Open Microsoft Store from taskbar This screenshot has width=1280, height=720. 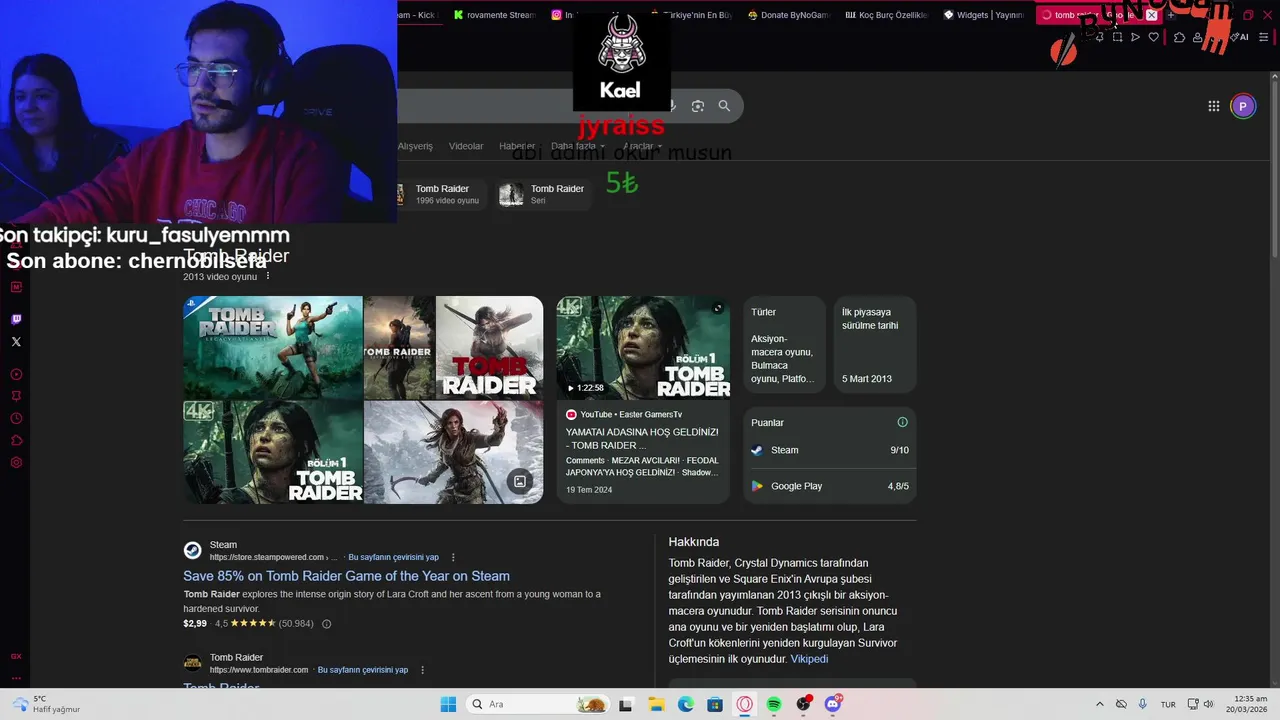[715, 704]
